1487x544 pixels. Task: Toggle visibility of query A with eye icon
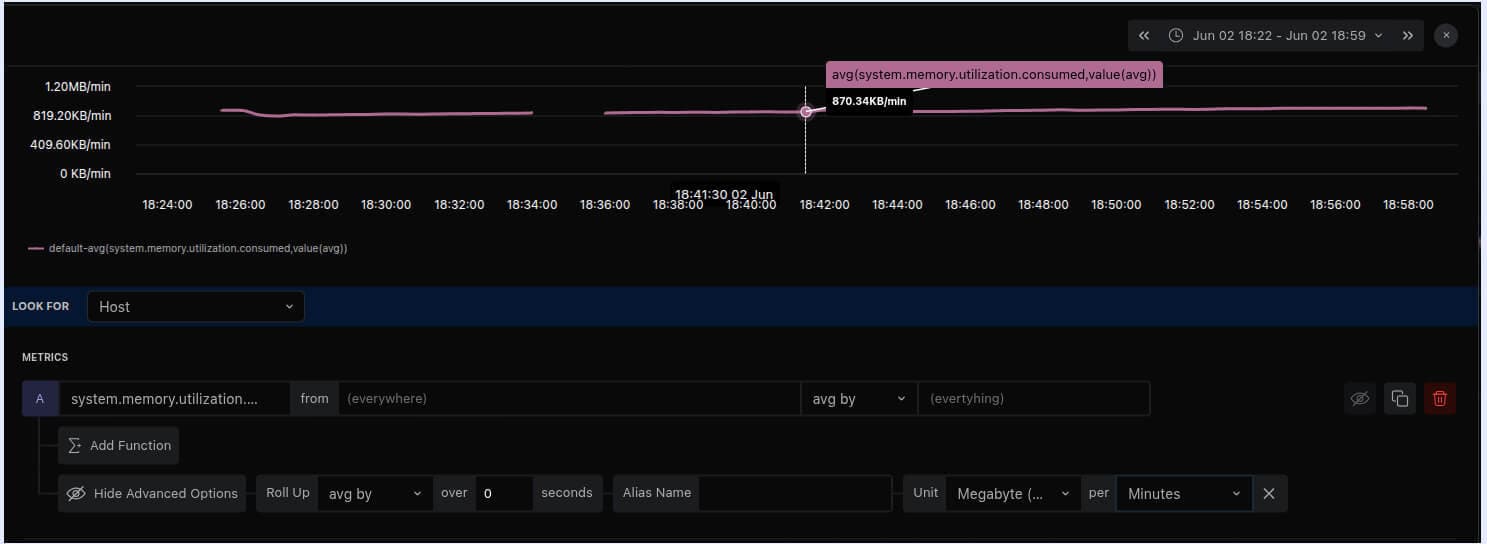[x=1359, y=398]
